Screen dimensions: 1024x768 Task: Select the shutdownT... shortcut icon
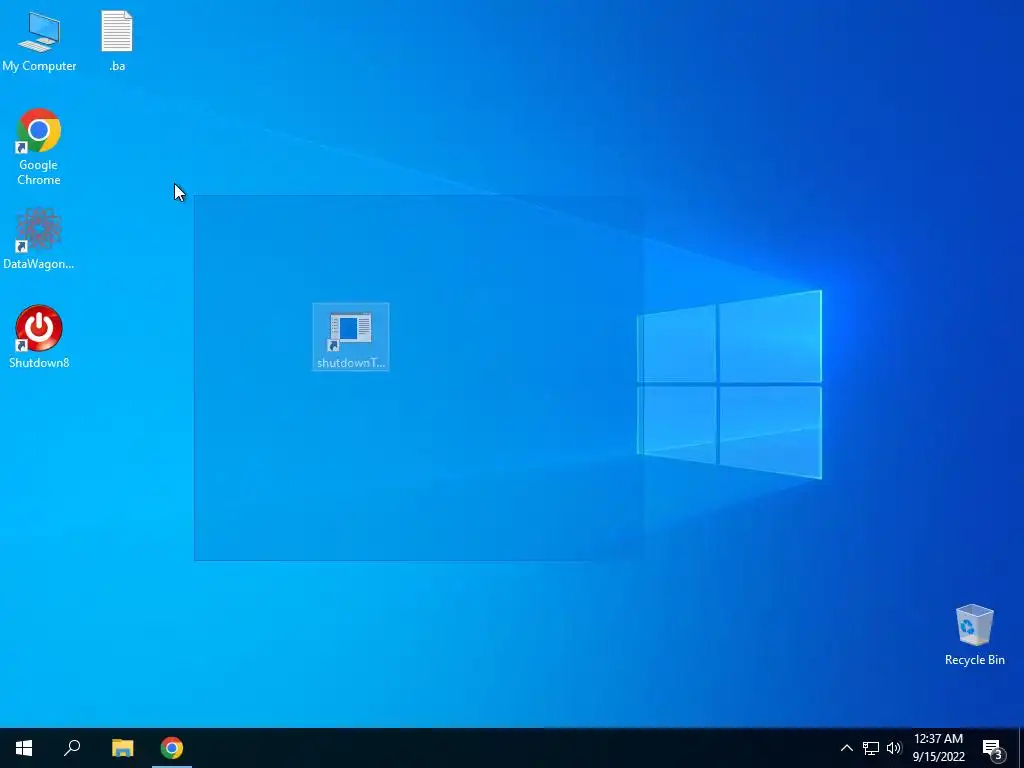(351, 337)
